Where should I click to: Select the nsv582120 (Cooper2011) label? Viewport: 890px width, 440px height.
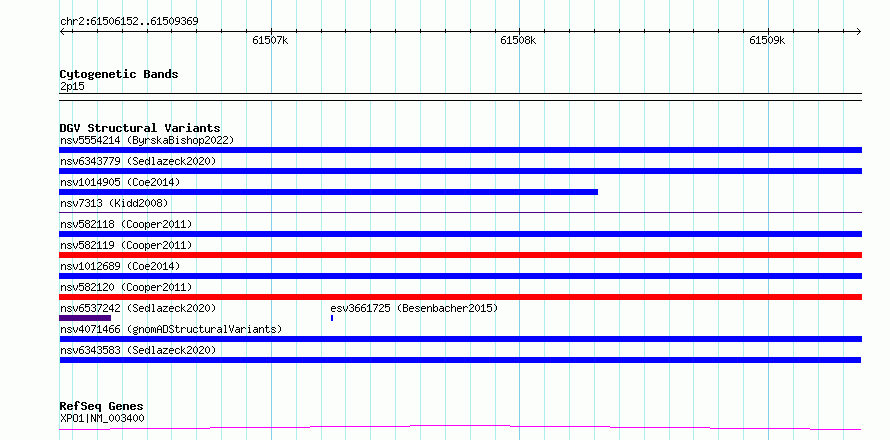tap(126, 287)
